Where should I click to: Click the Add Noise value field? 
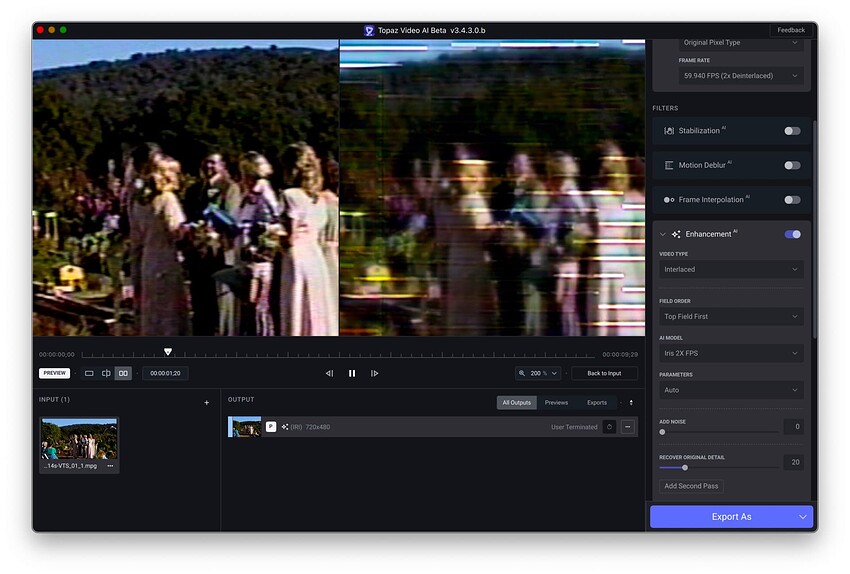tap(794, 427)
